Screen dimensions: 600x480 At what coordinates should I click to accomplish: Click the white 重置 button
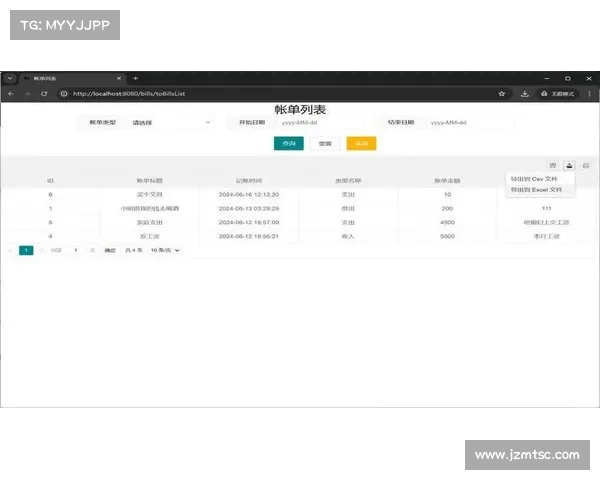point(325,144)
